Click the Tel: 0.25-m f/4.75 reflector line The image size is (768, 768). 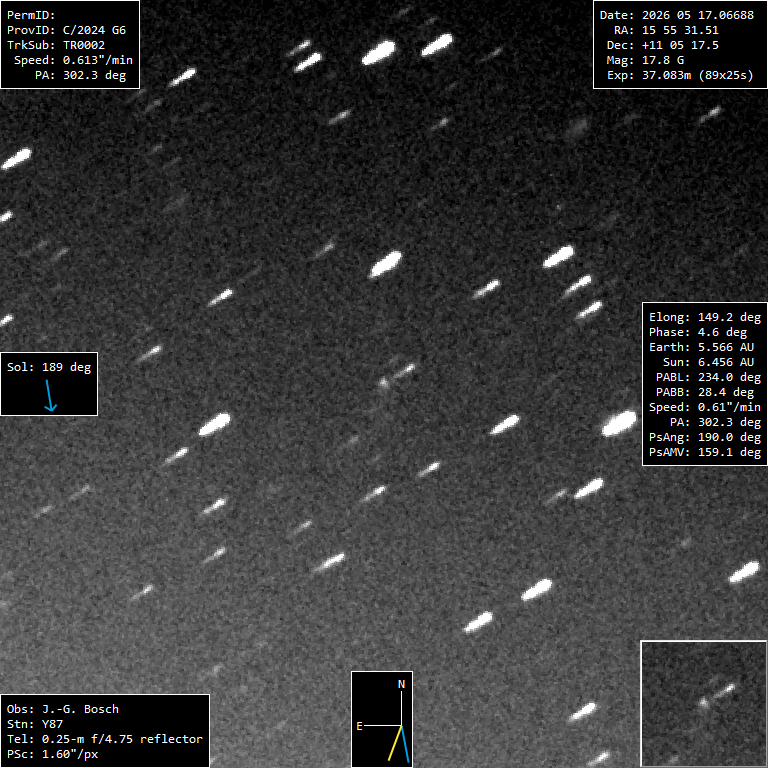click(x=105, y=739)
